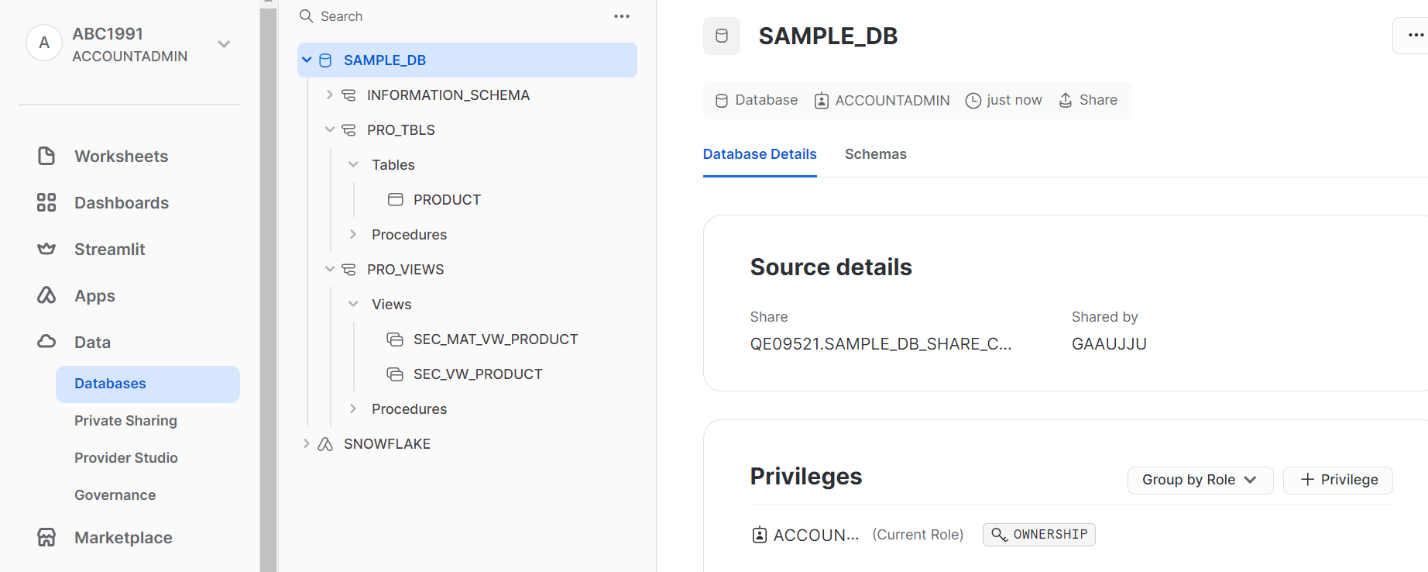Open the Marketplace store icon
Image resolution: width=1428 pixels, height=572 pixels.
pyautogui.click(x=46, y=538)
